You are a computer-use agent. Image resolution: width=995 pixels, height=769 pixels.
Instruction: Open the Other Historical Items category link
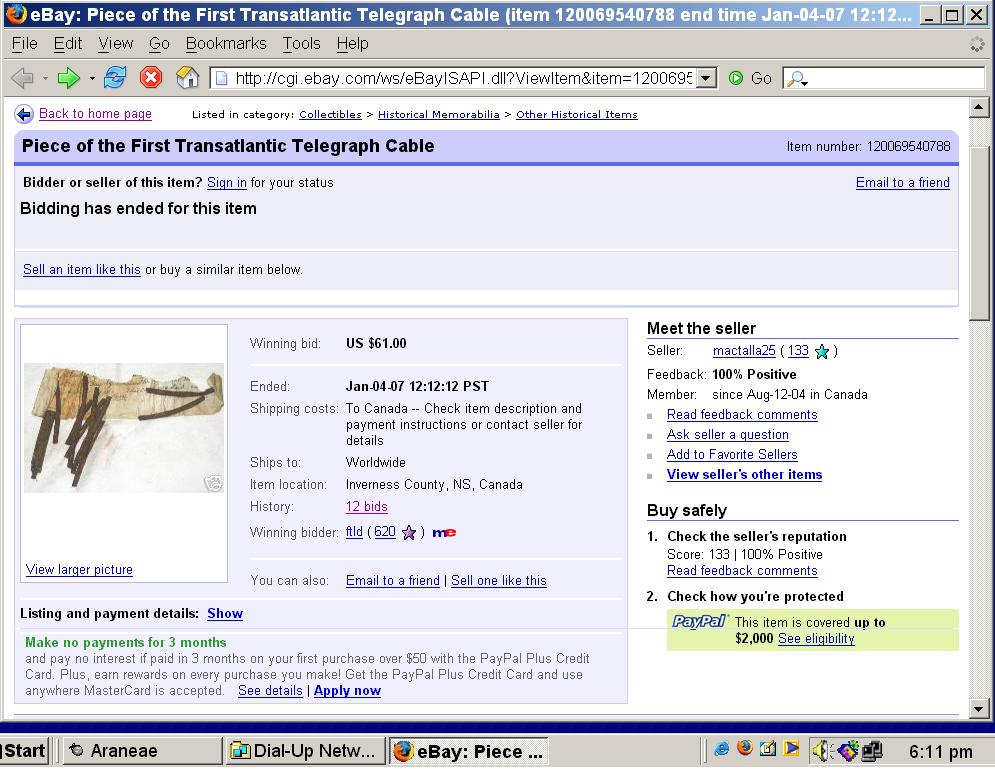[x=577, y=114]
